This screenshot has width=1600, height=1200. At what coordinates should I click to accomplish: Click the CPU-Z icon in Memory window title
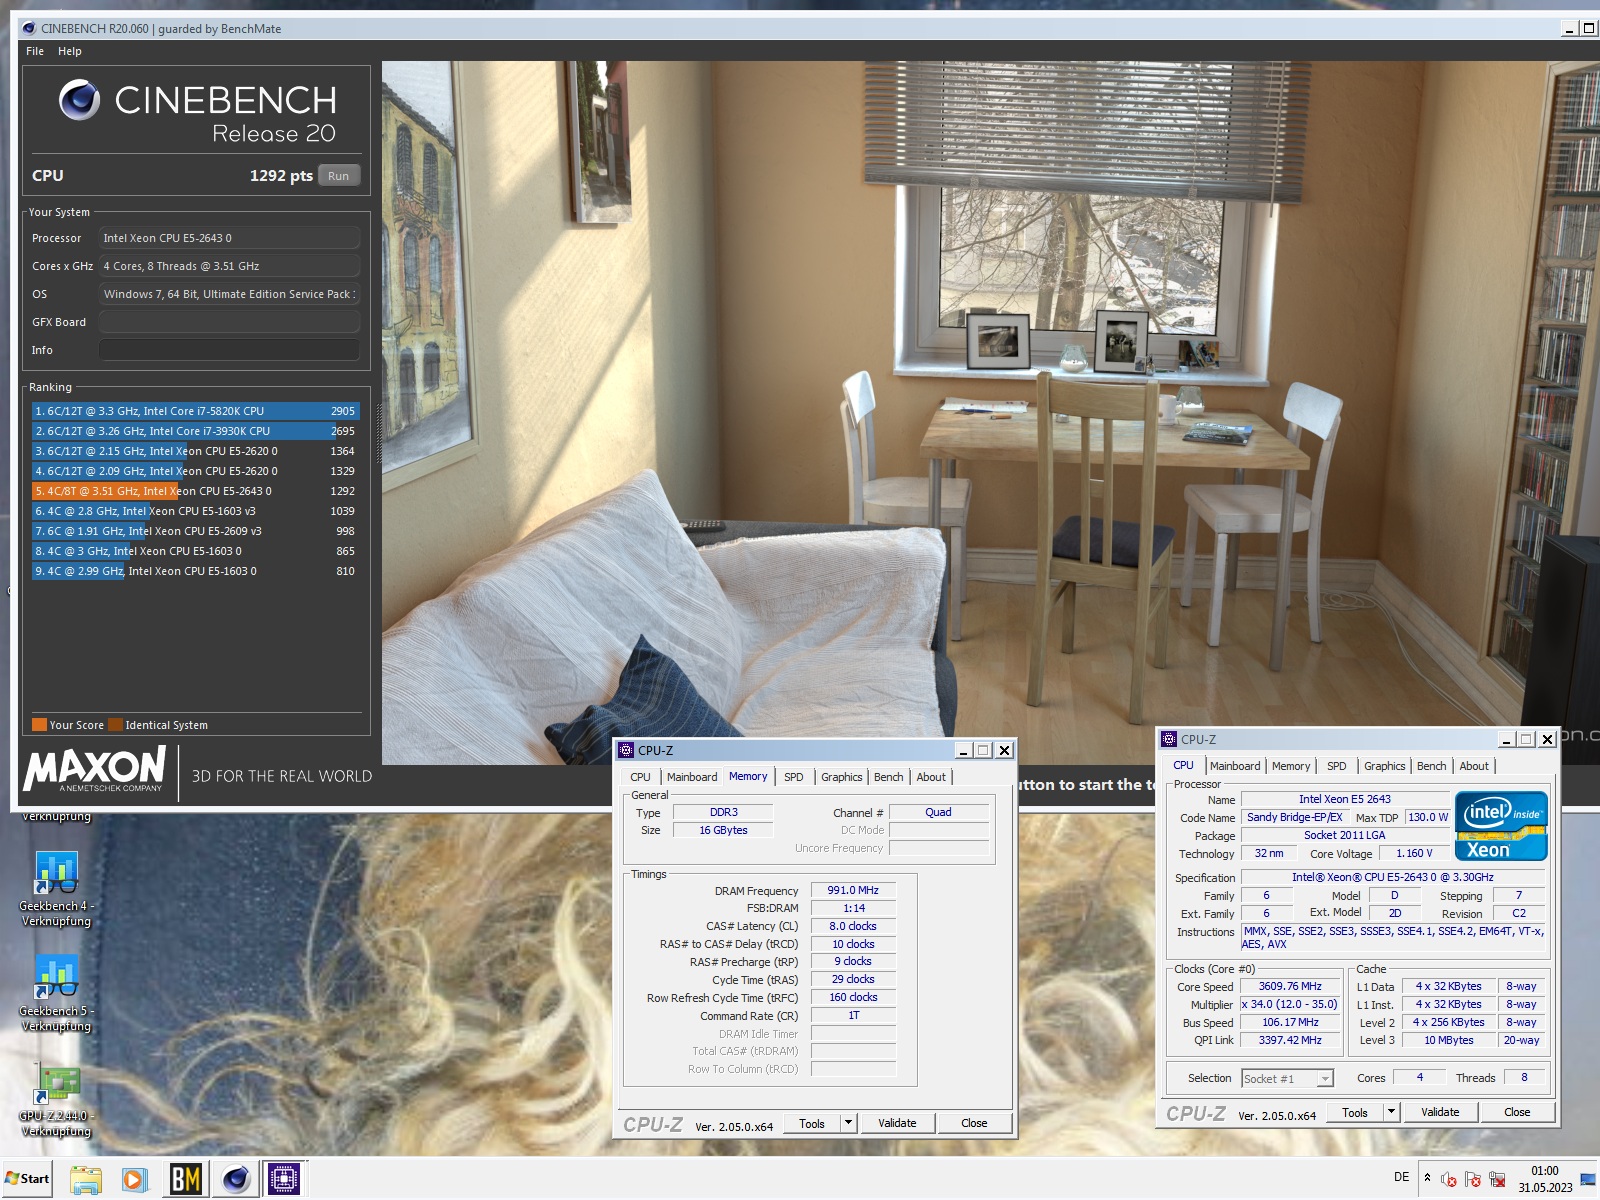[x=626, y=750]
